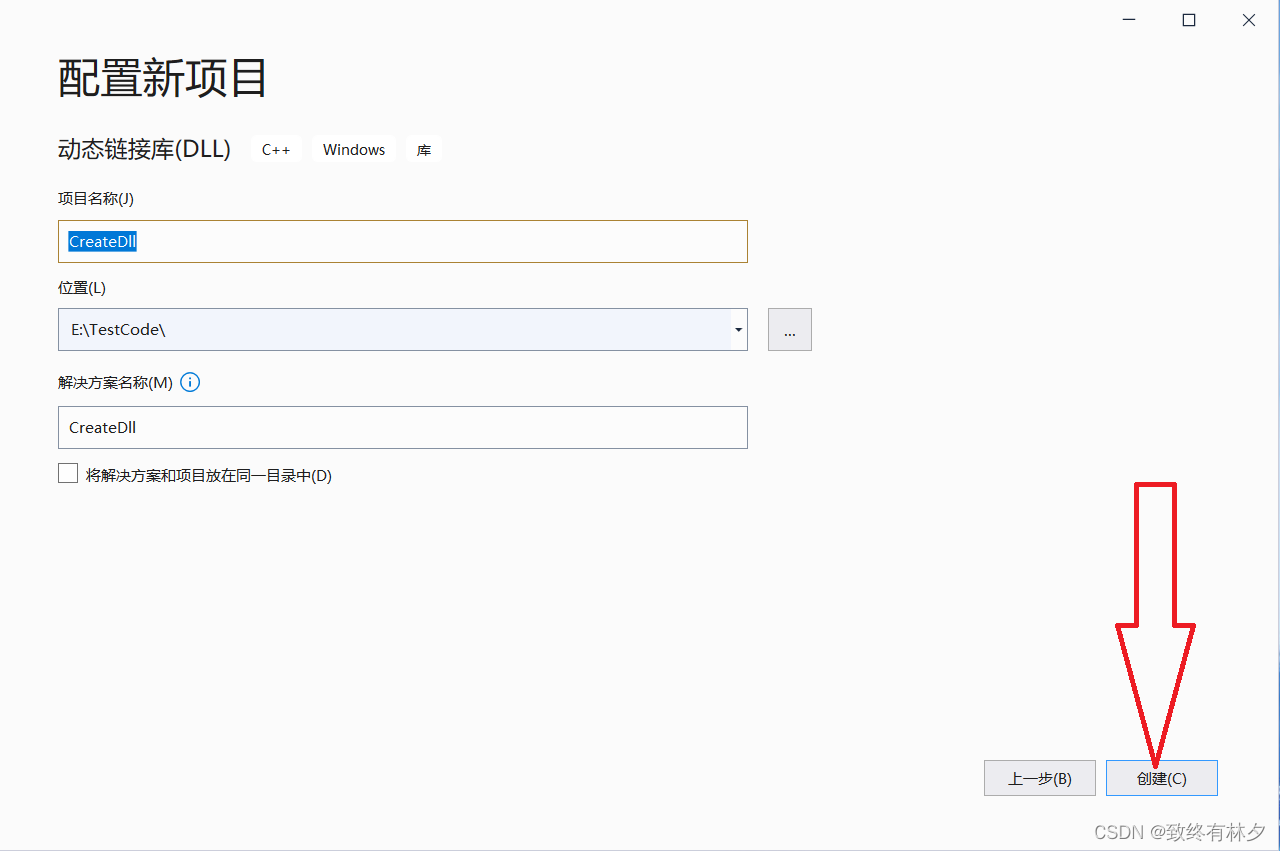Viewport: 1280px width, 851px height.
Task: Click the C++ tag
Action: click(276, 150)
